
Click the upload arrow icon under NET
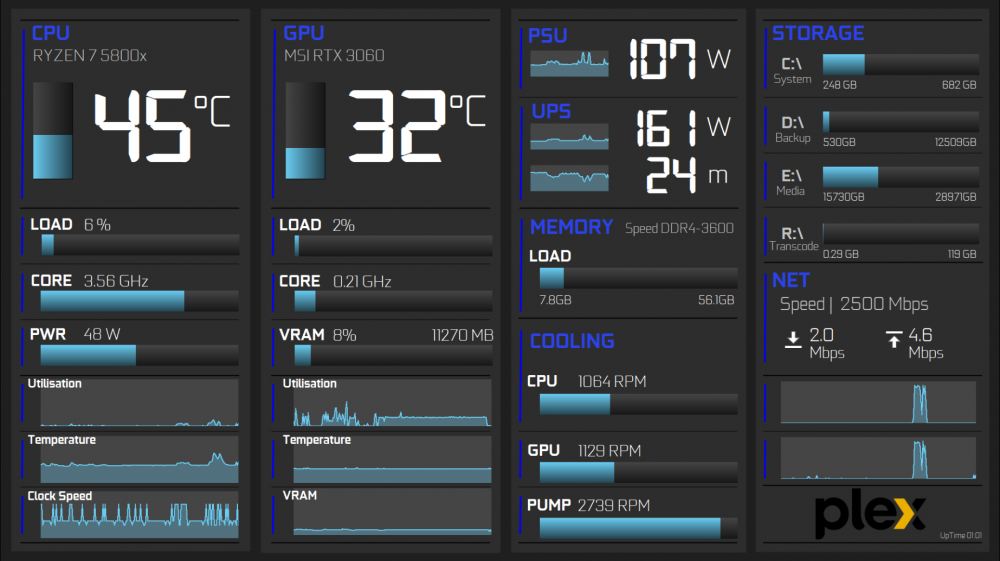(893, 340)
